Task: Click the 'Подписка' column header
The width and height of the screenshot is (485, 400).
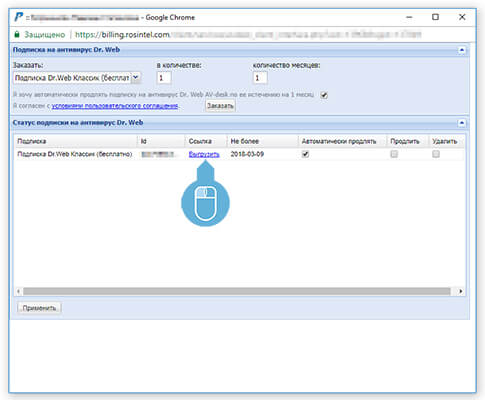Action: pyautogui.click(x=76, y=141)
